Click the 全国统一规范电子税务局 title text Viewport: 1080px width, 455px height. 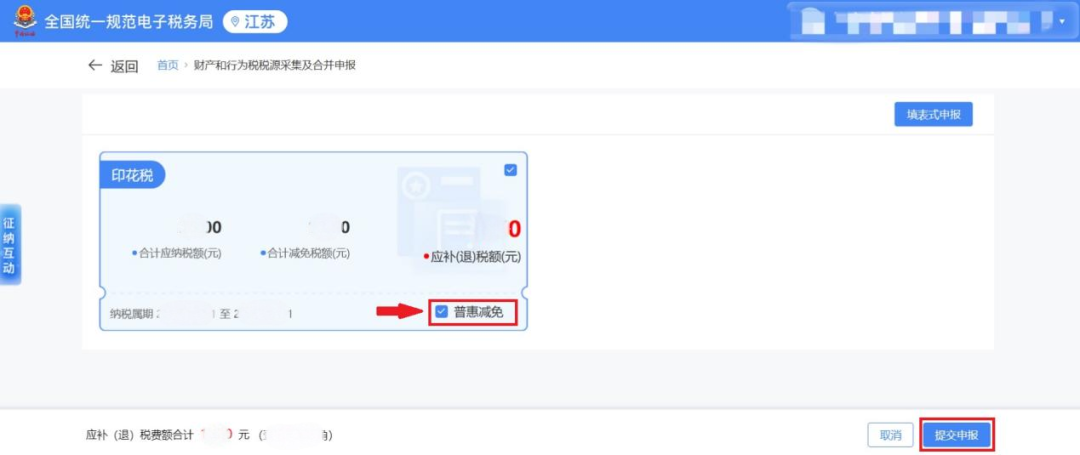pyautogui.click(x=129, y=22)
